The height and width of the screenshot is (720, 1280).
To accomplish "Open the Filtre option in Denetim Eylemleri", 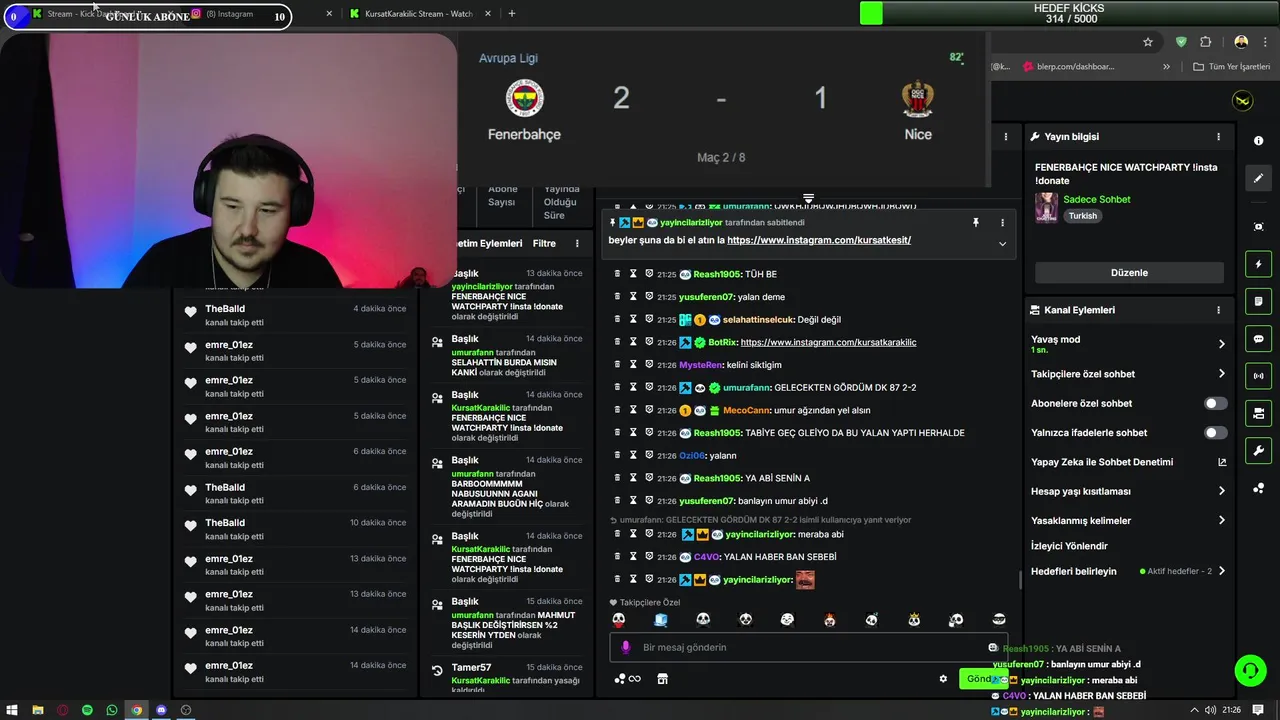I will (544, 244).
